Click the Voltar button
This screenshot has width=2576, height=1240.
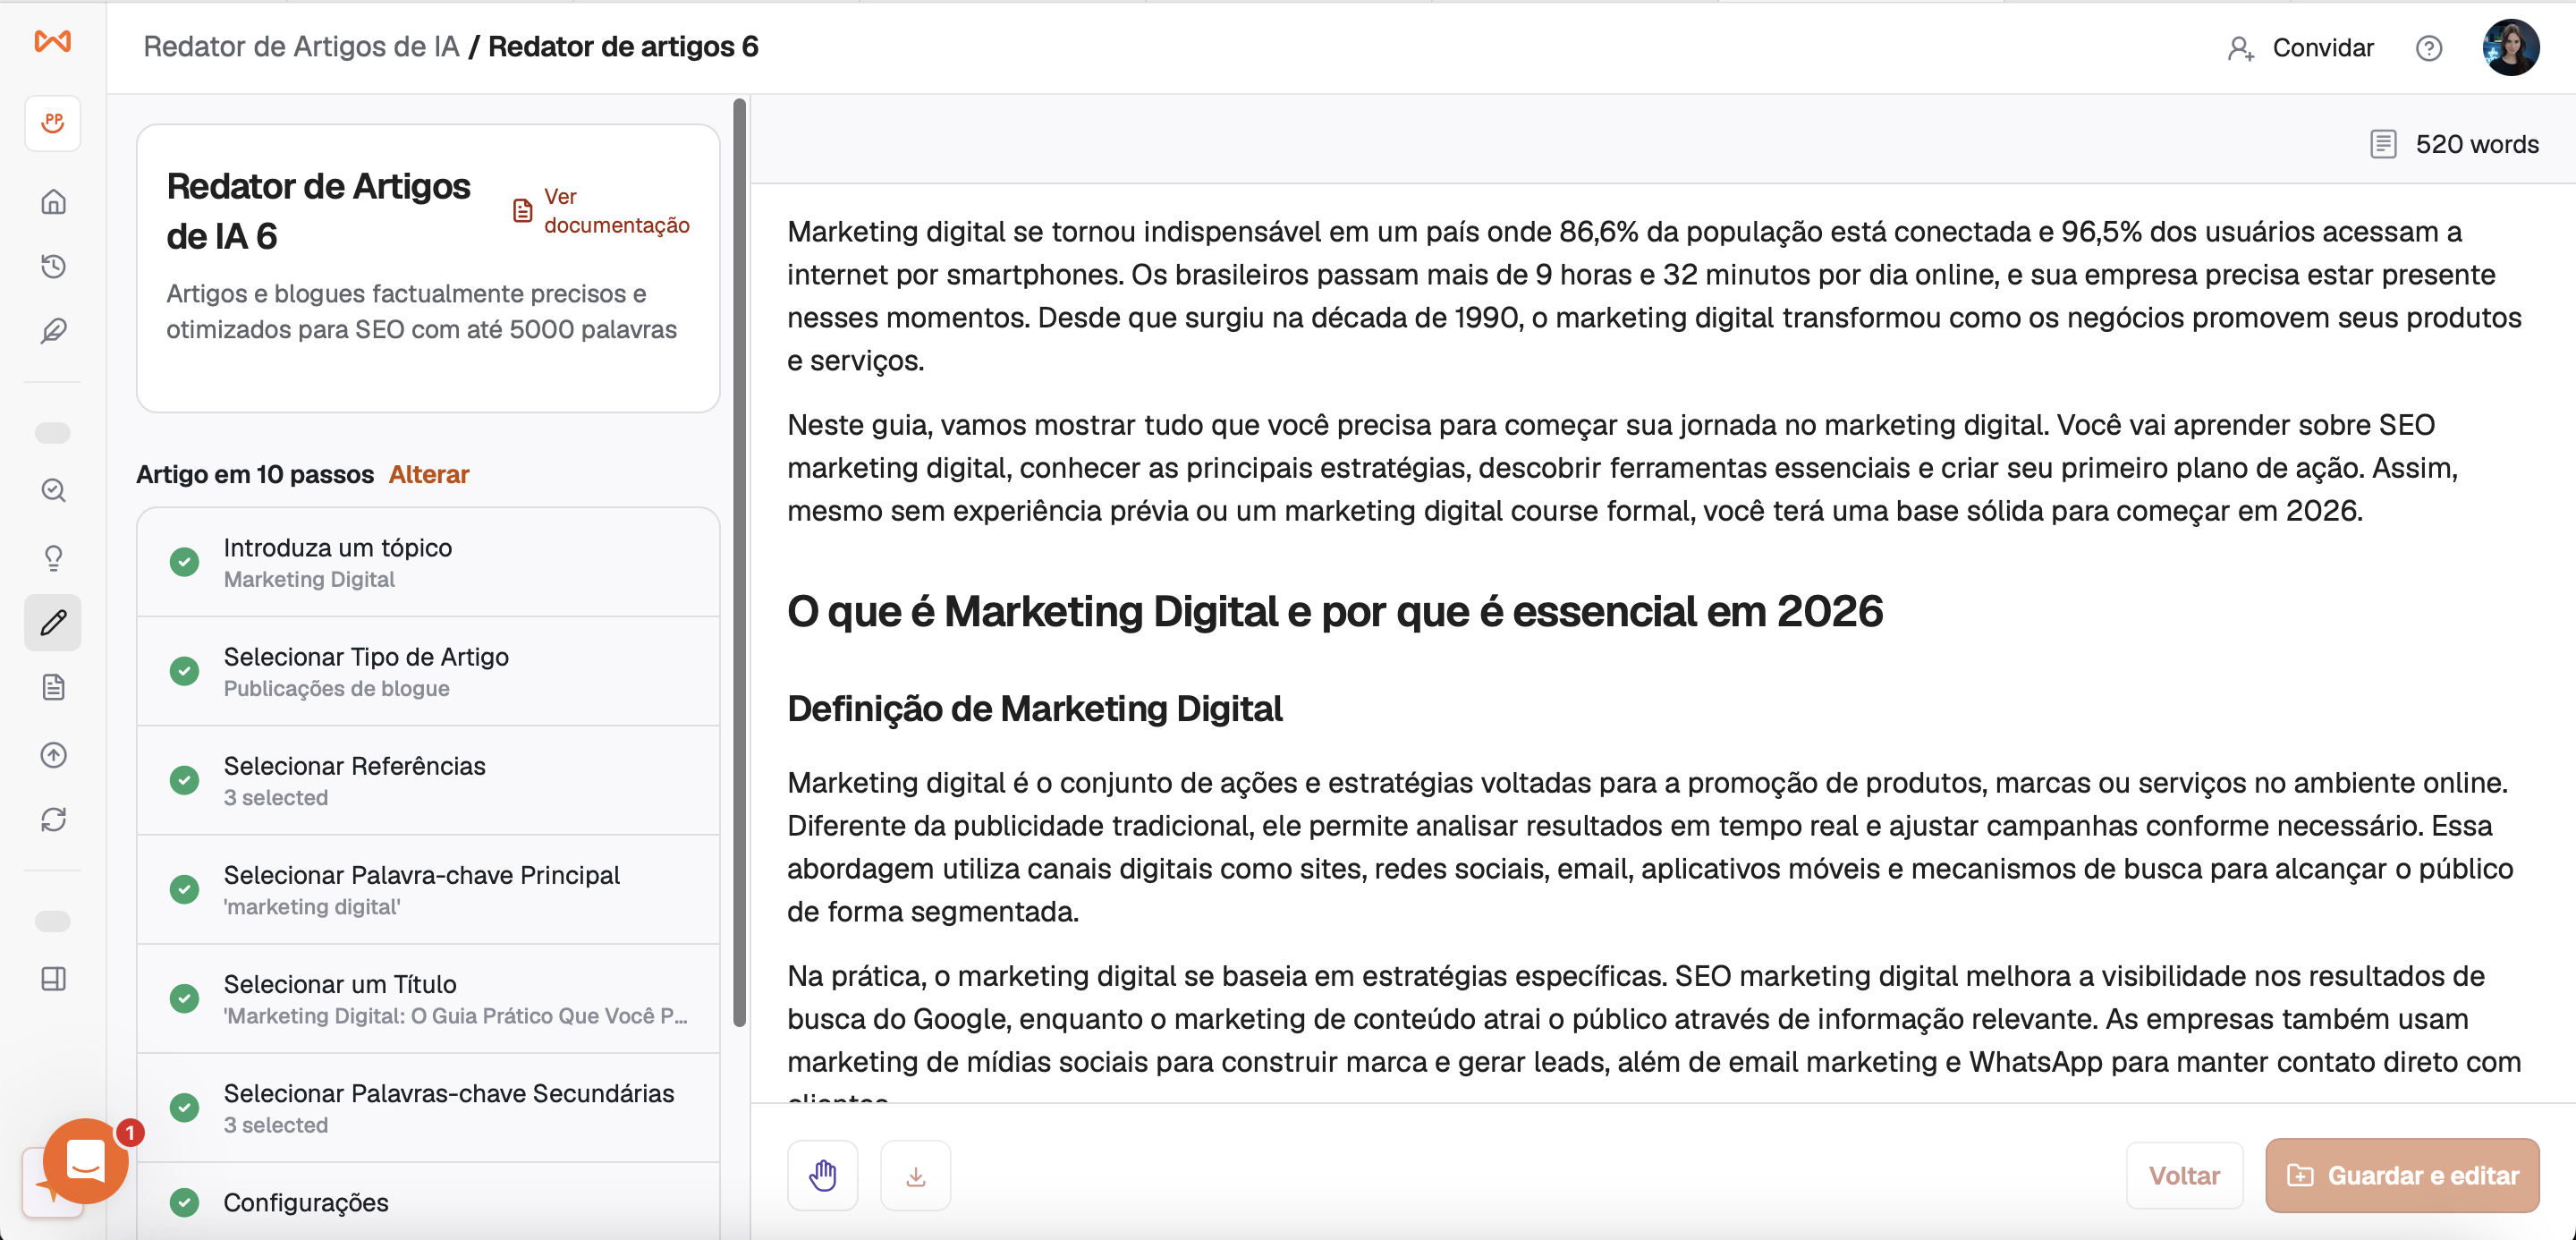point(2184,1175)
